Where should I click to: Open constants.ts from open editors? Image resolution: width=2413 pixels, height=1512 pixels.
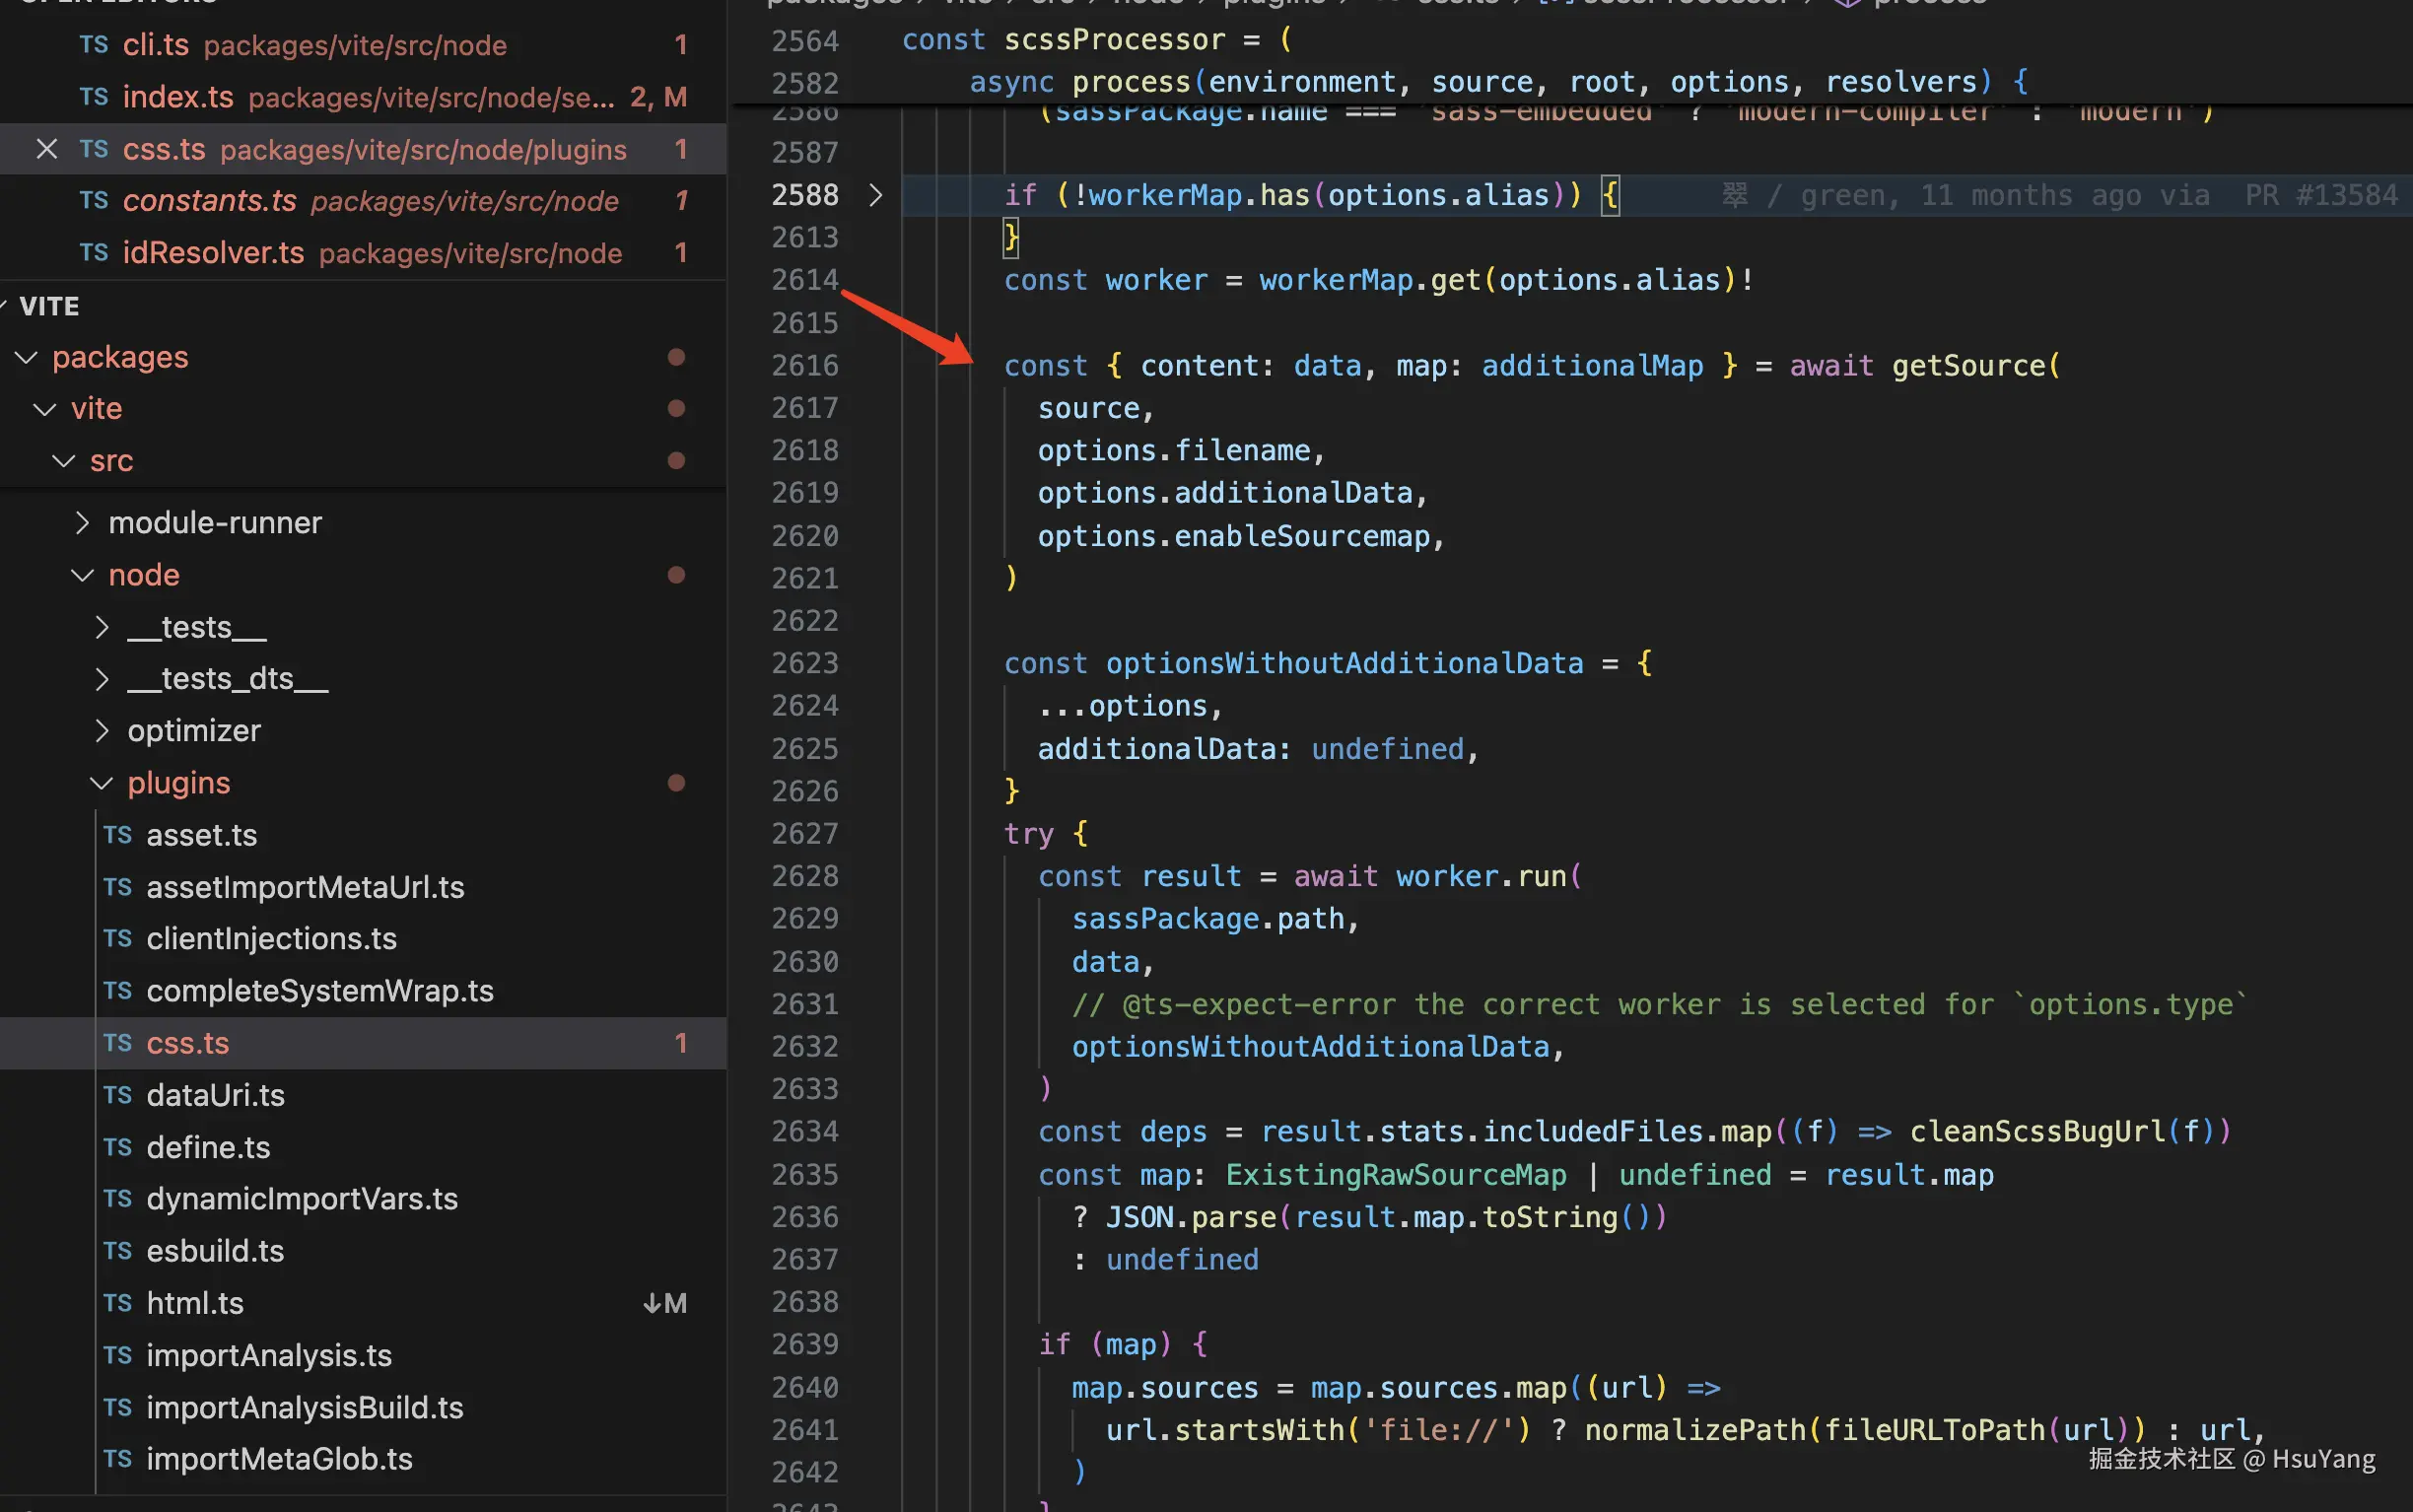pyautogui.click(x=209, y=201)
